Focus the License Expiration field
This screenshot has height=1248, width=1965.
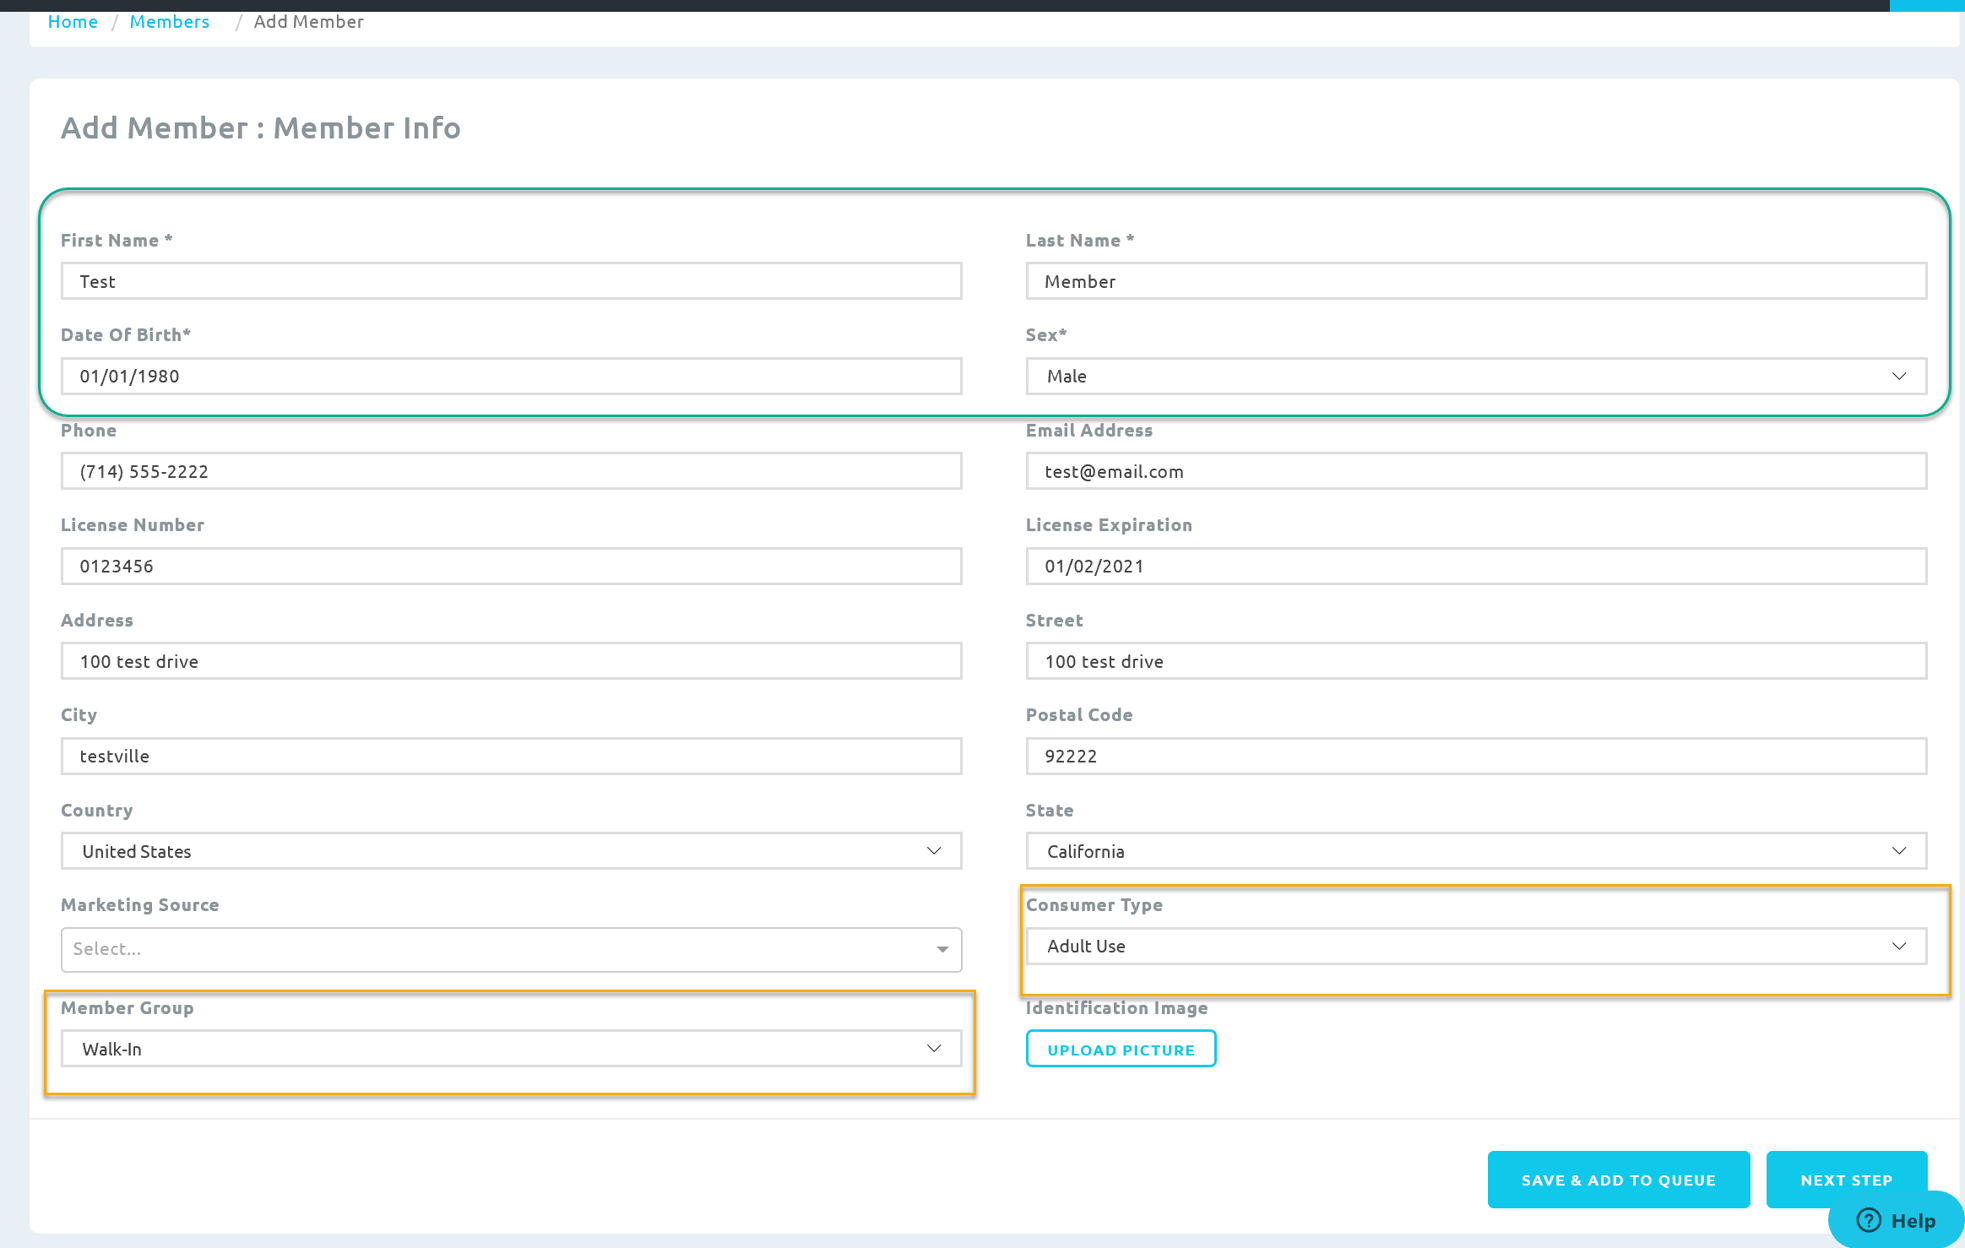click(1475, 566)
